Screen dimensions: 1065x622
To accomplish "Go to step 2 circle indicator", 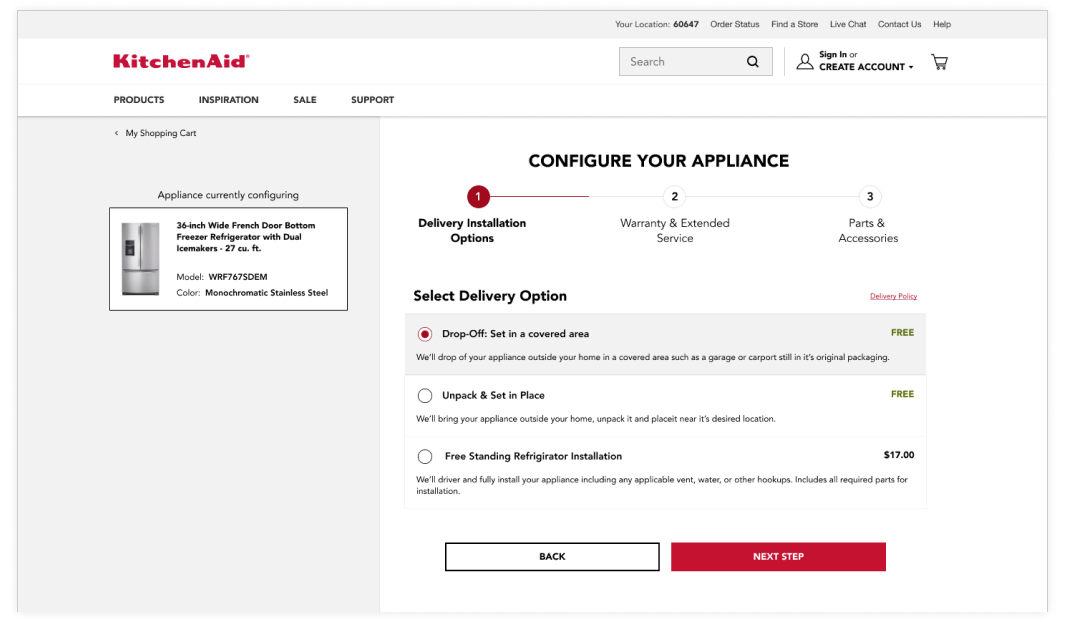I will (674, 197).
